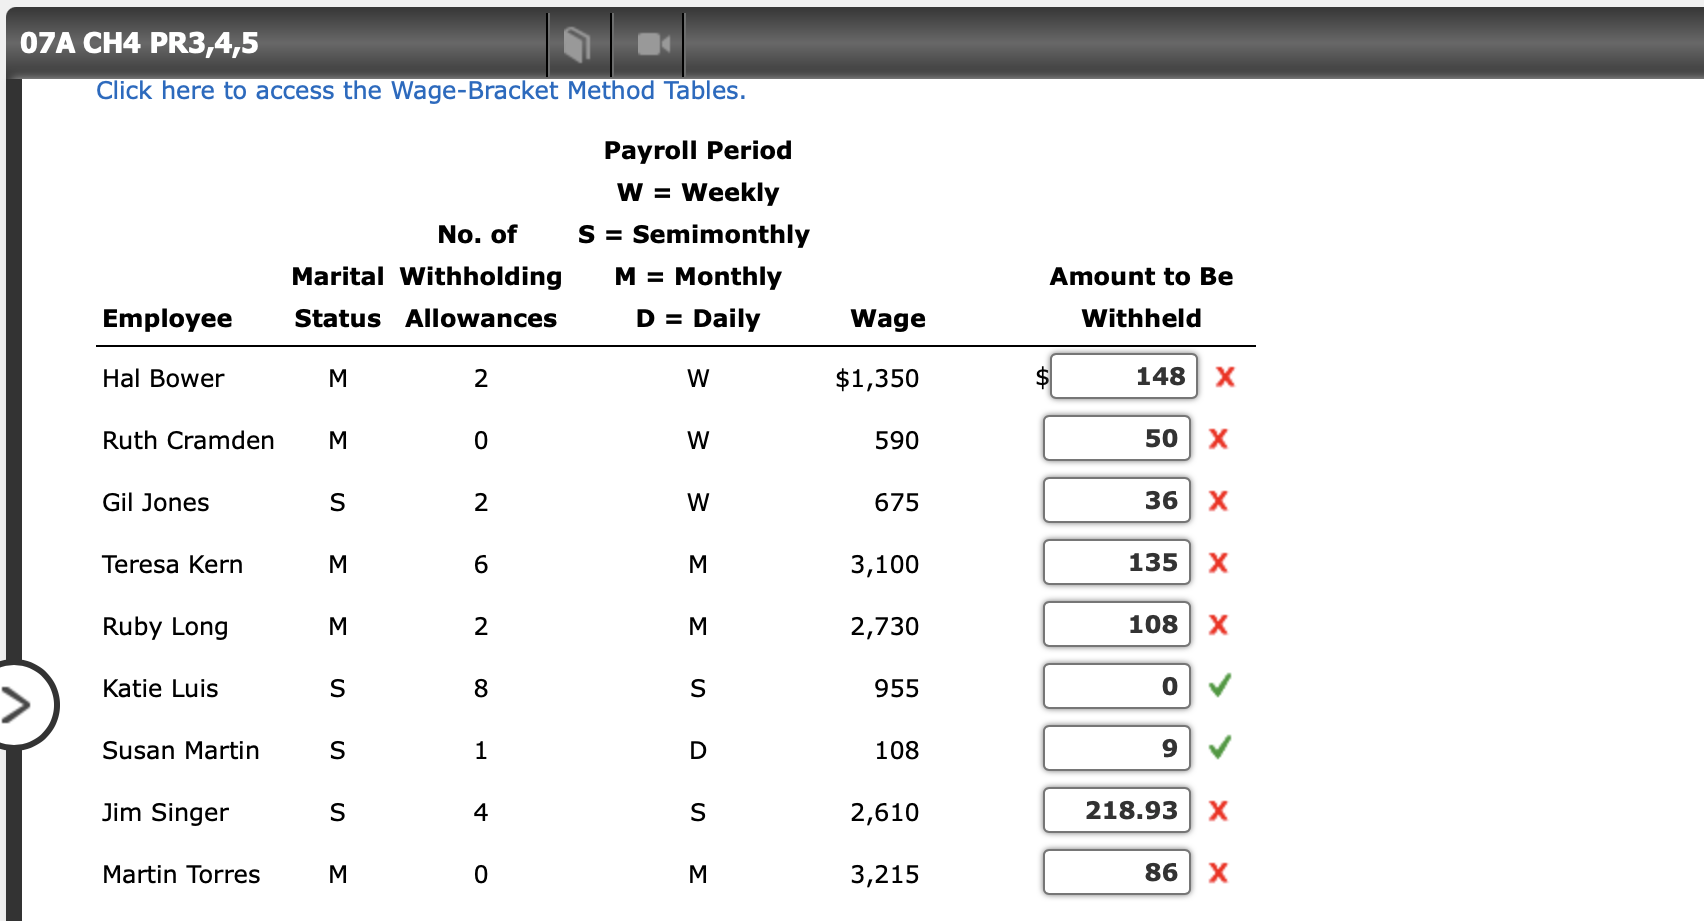Click the red X next to Ruth Cramden's amount
Image resolution: width=1704 pixels, height=921 pixels.
tap(1218, 439)
